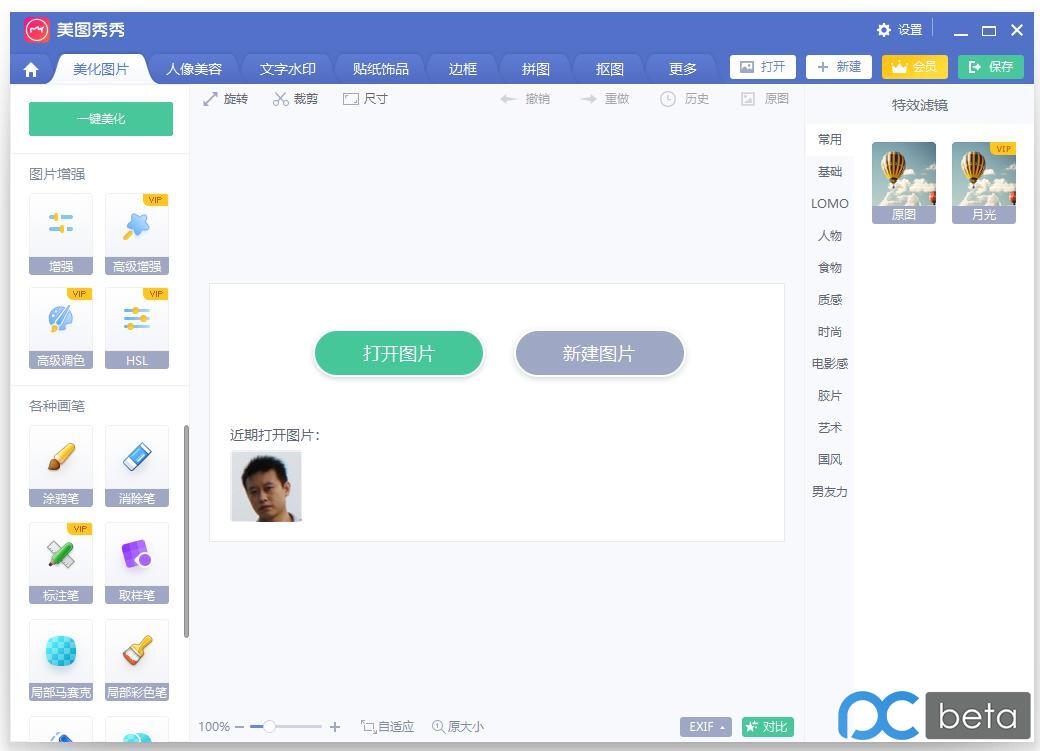Screen dimensions: 1040x751
Task: Select the 基础 filter category
Action: click(x=829, y=172)
